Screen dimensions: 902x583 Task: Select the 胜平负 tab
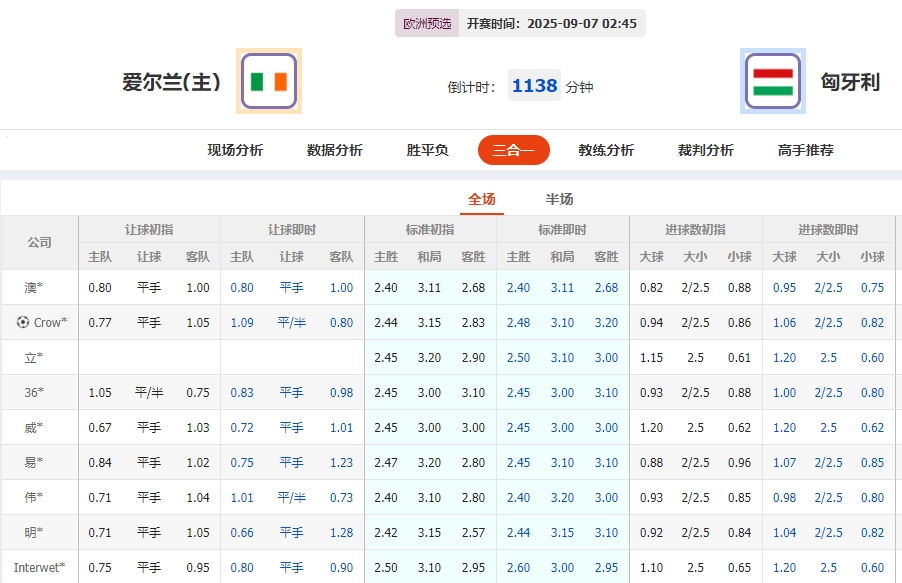point(425,150)
